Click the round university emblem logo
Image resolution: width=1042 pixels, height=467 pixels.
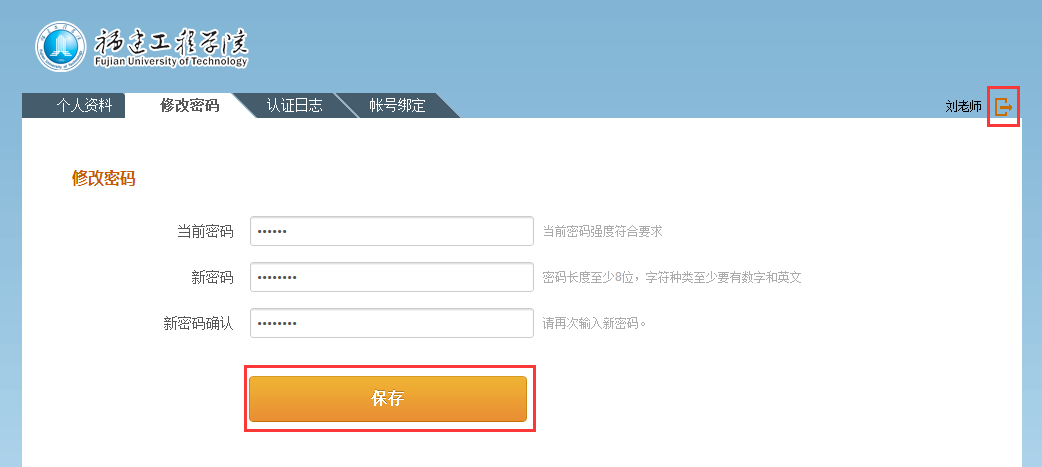tap(60, 47)
